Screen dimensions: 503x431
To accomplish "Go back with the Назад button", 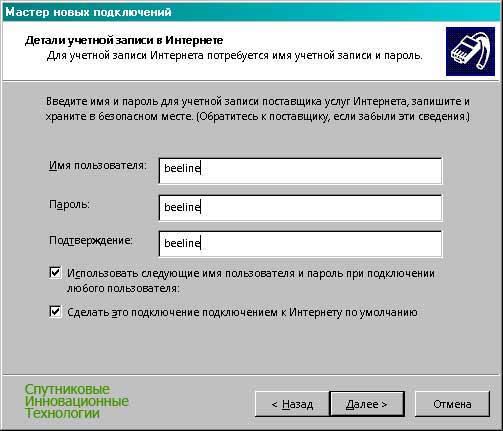I will click(x=292, y=404).
